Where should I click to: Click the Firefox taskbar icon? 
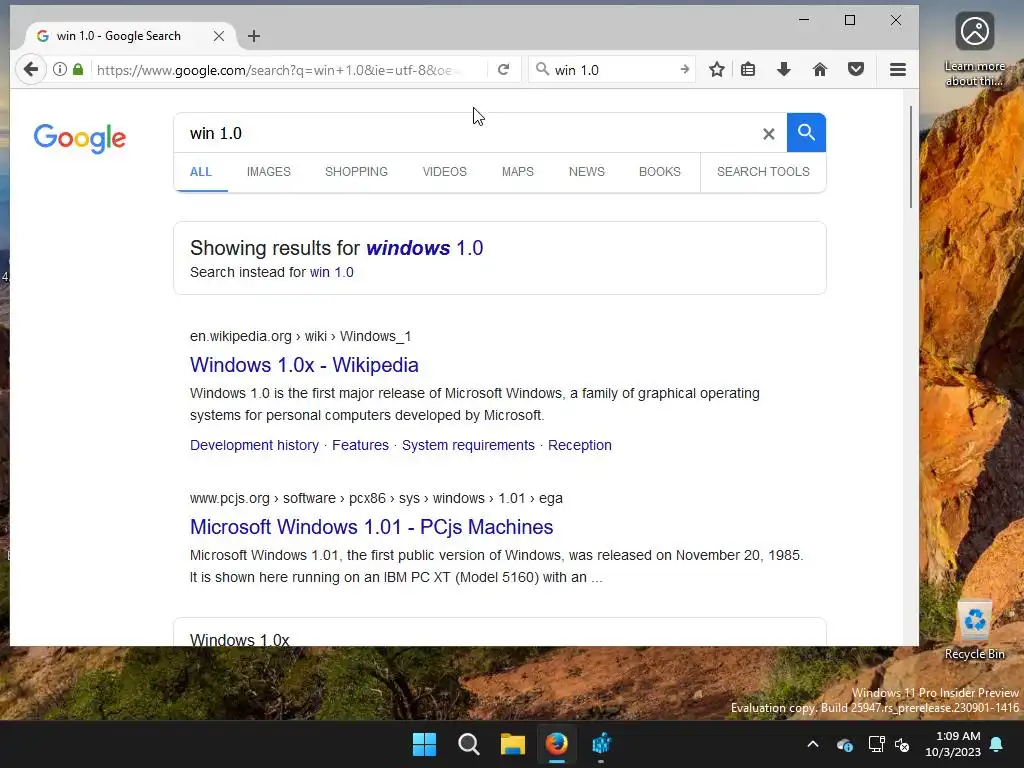(557, 744)
